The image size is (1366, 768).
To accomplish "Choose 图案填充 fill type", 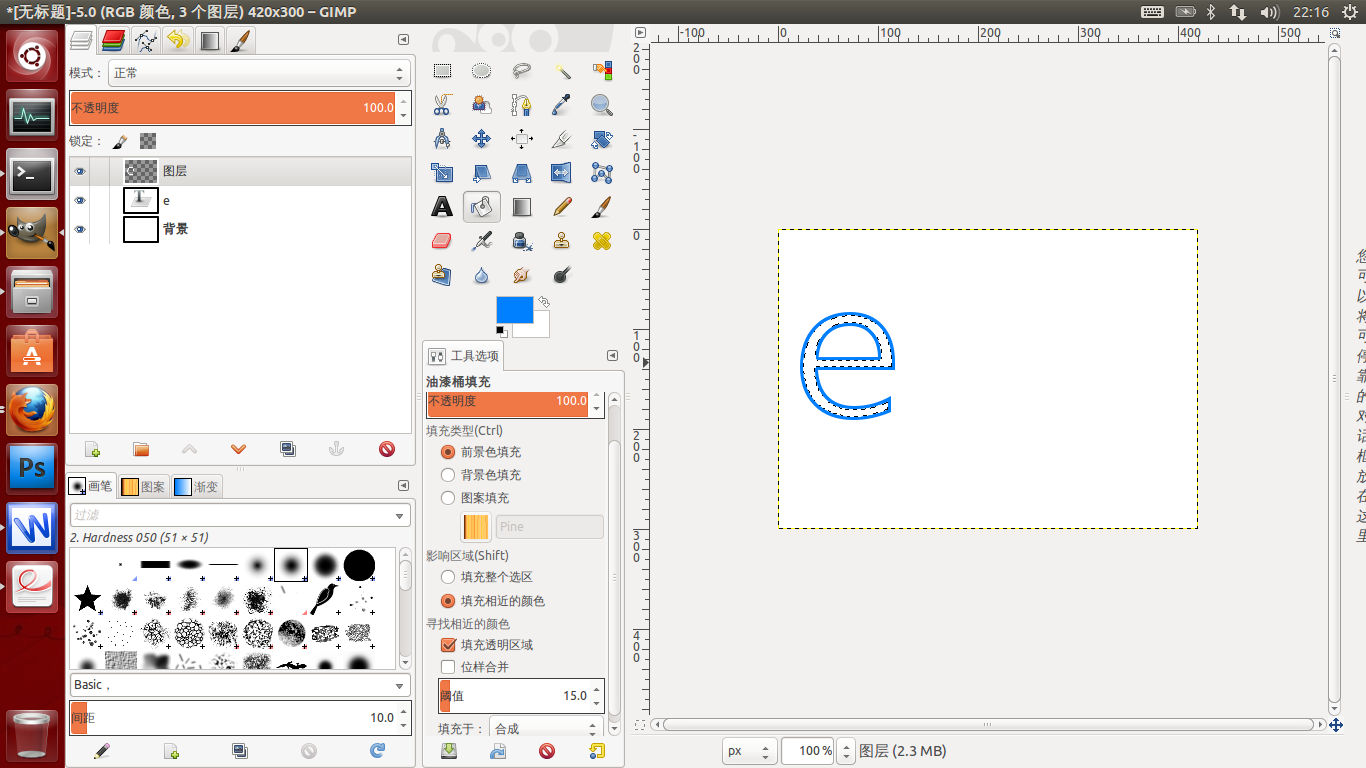I will (448, 498).
